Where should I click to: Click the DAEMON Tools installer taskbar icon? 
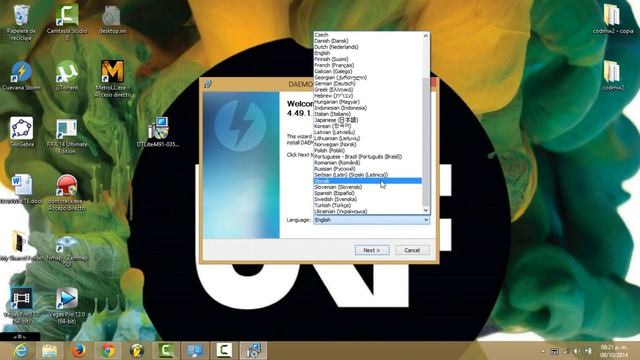click(253, 351)
